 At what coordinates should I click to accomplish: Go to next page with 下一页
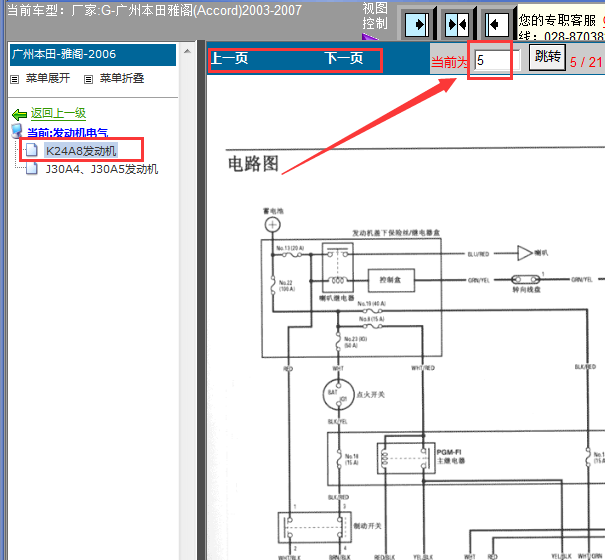tap(343, 59)
